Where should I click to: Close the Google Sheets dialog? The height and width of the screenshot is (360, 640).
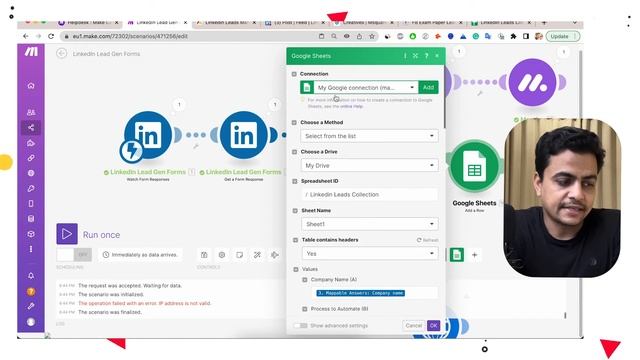click(437, 56)
